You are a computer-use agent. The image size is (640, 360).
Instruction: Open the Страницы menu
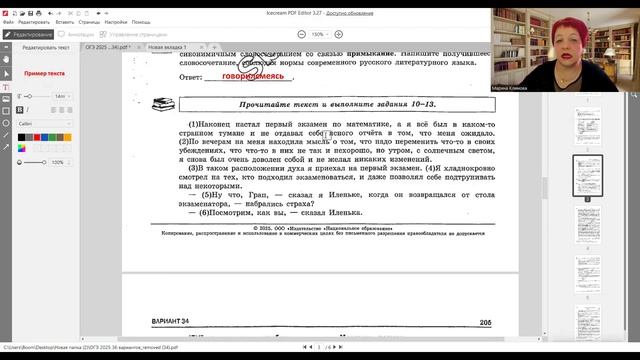[x=89, y=22]
